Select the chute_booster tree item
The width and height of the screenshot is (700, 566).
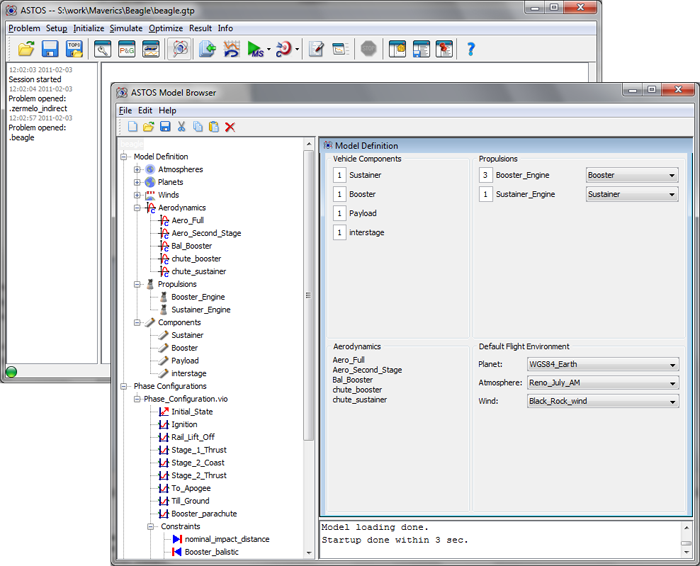(196, 259)
